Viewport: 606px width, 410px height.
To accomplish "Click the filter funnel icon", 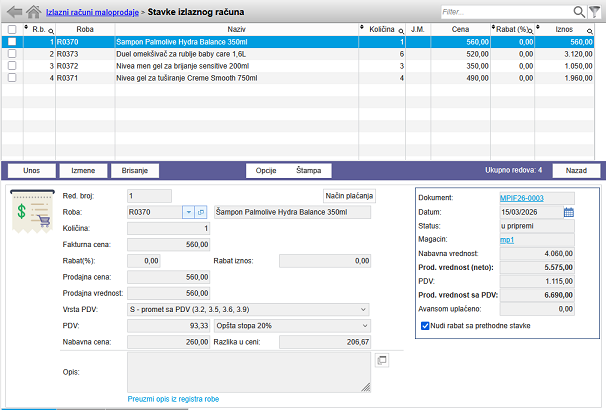I will point(594,11).
